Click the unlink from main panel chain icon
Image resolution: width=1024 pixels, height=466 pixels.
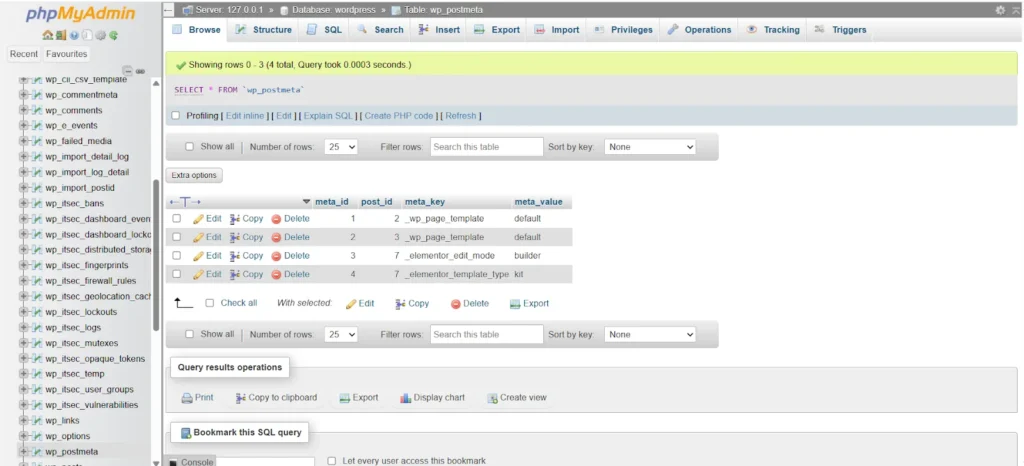point(140,71)
